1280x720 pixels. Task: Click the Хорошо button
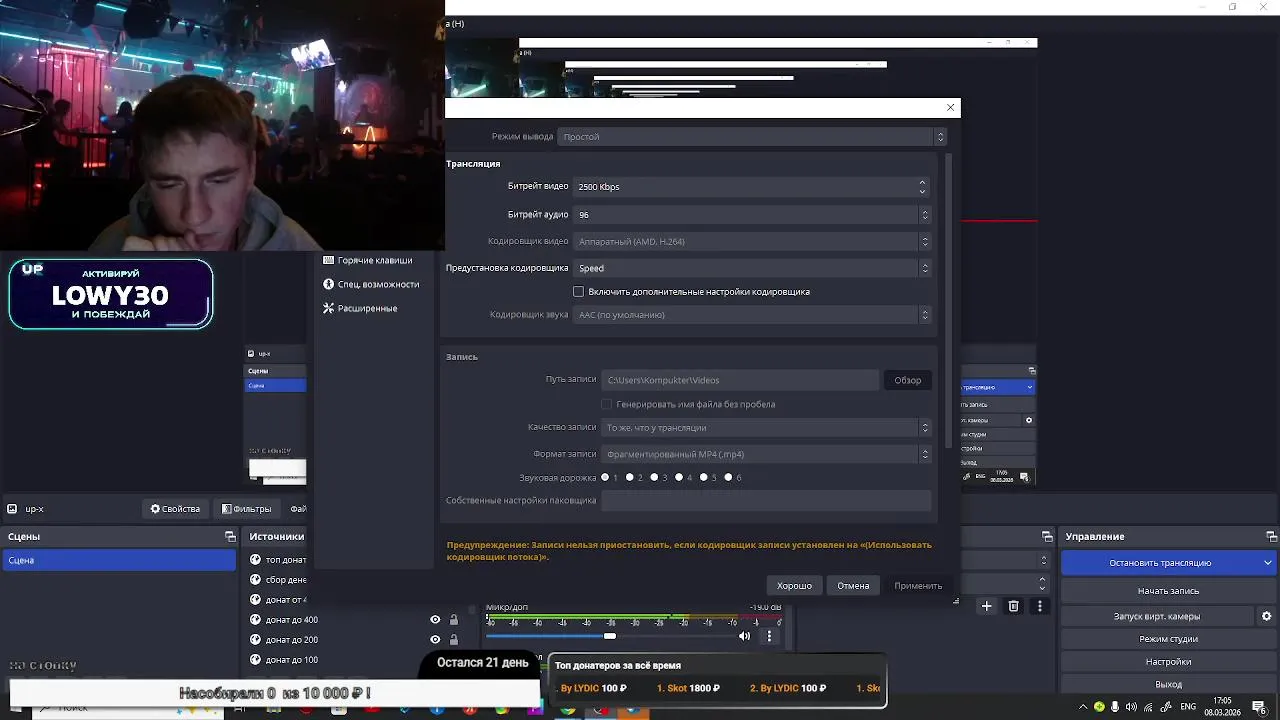pos(795,586)
